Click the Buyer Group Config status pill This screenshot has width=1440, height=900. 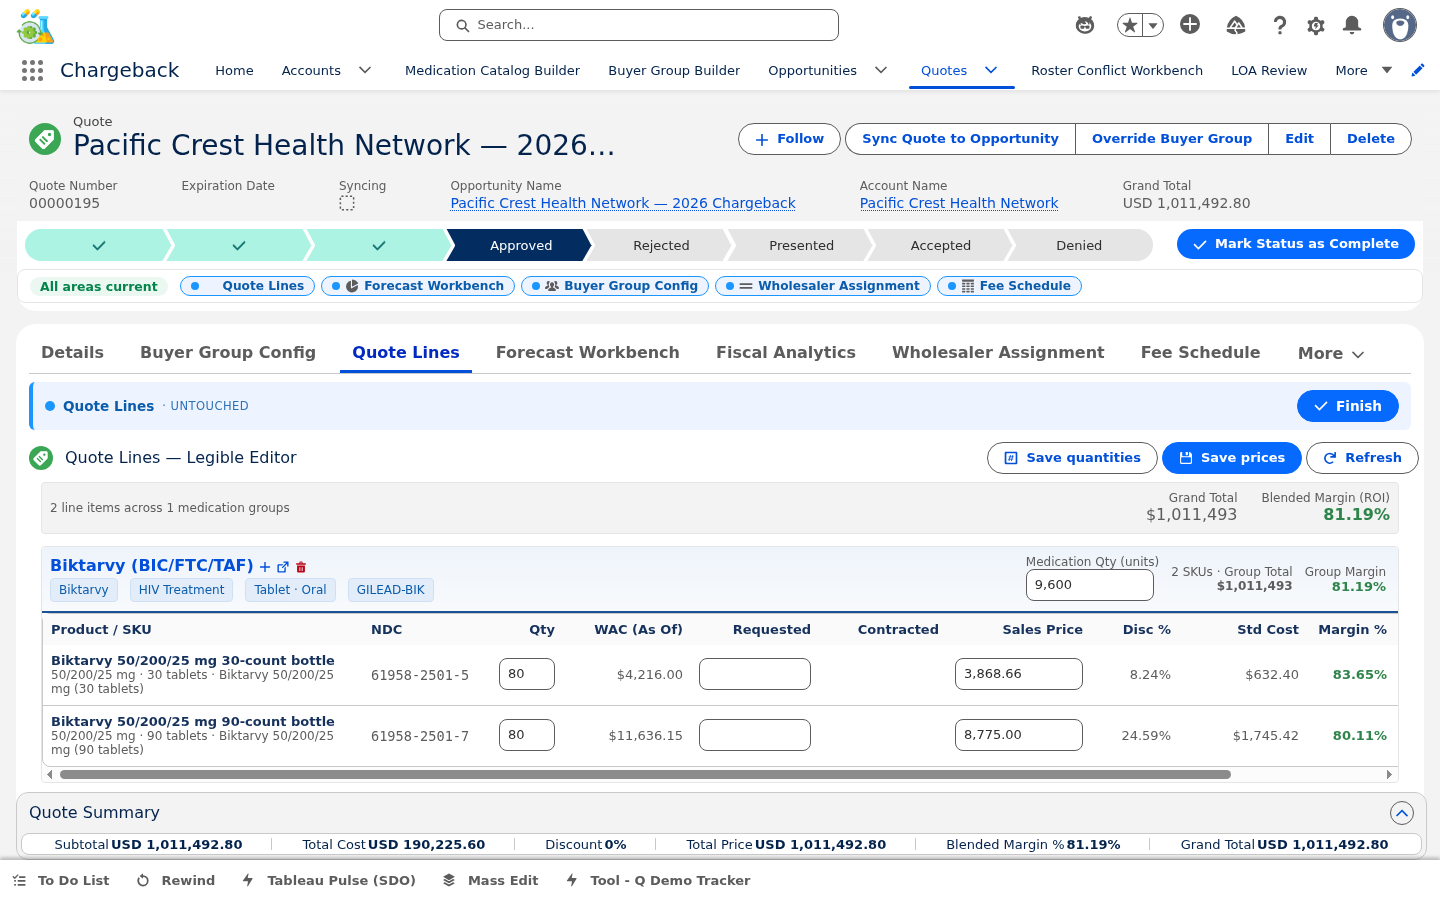[615, 286]
